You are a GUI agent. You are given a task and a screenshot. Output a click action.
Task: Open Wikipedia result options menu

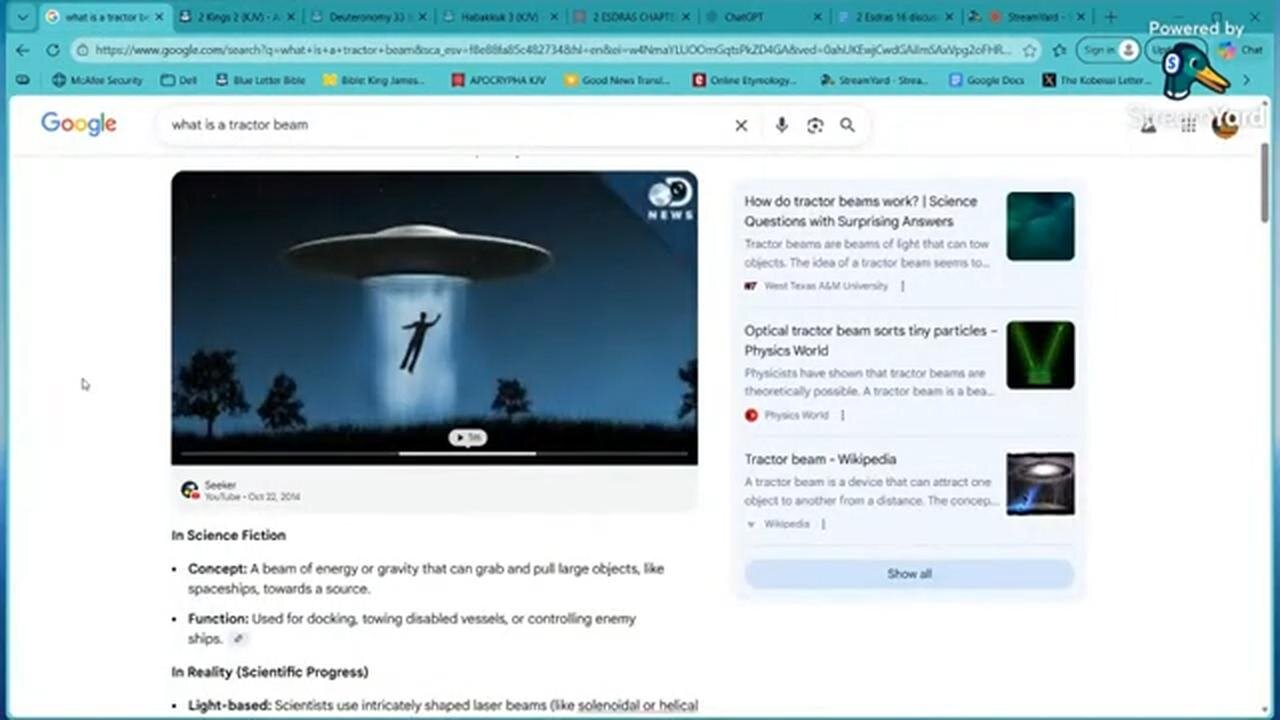coord(823,524)
